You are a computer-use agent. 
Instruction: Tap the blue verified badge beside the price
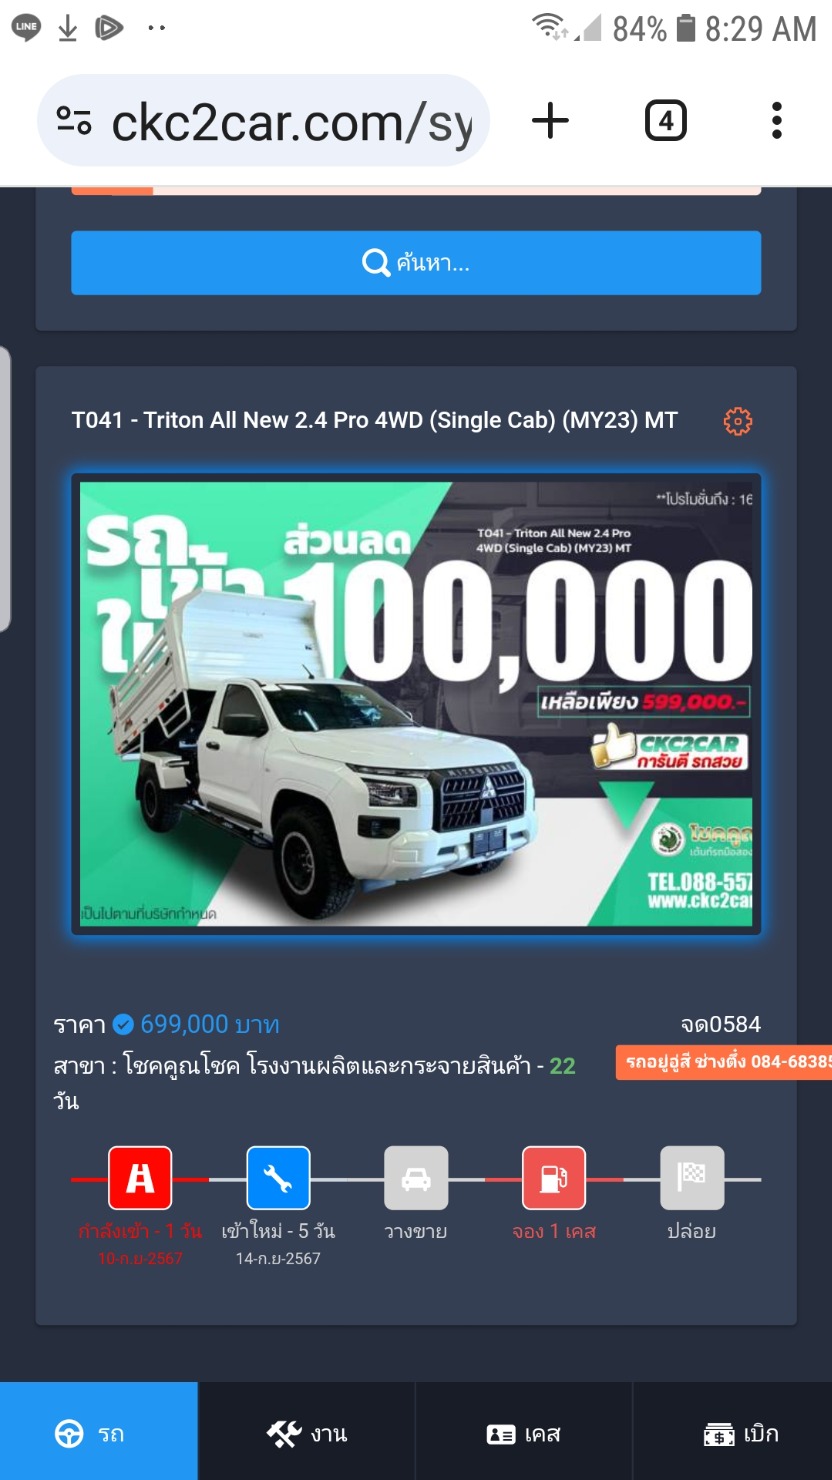pos(123,1025)
